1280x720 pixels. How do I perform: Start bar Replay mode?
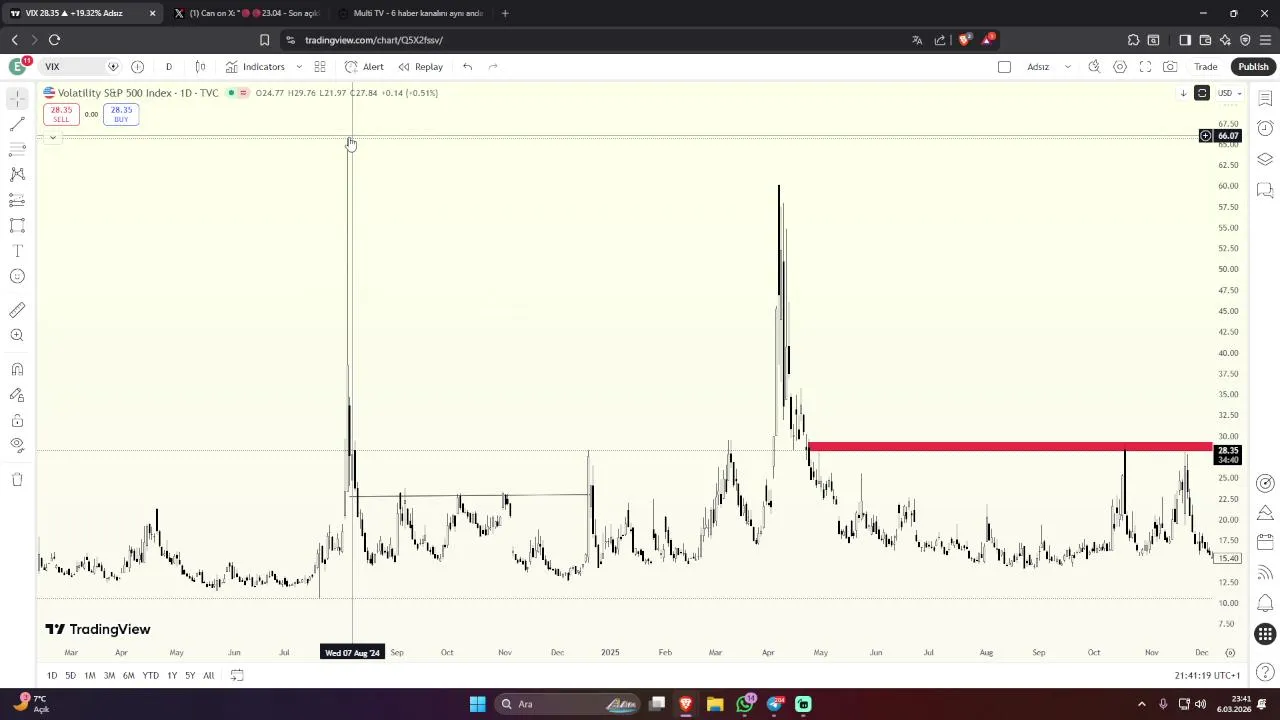tap(420, 67)
